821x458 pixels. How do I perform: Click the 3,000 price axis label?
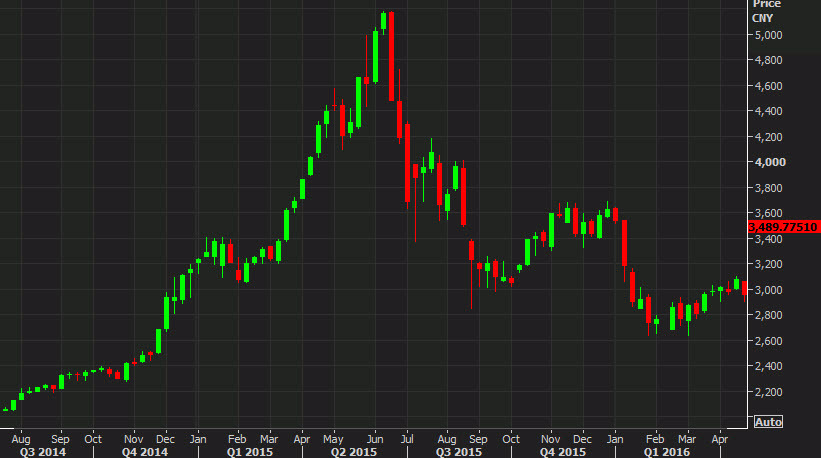(x=768, y=290)
